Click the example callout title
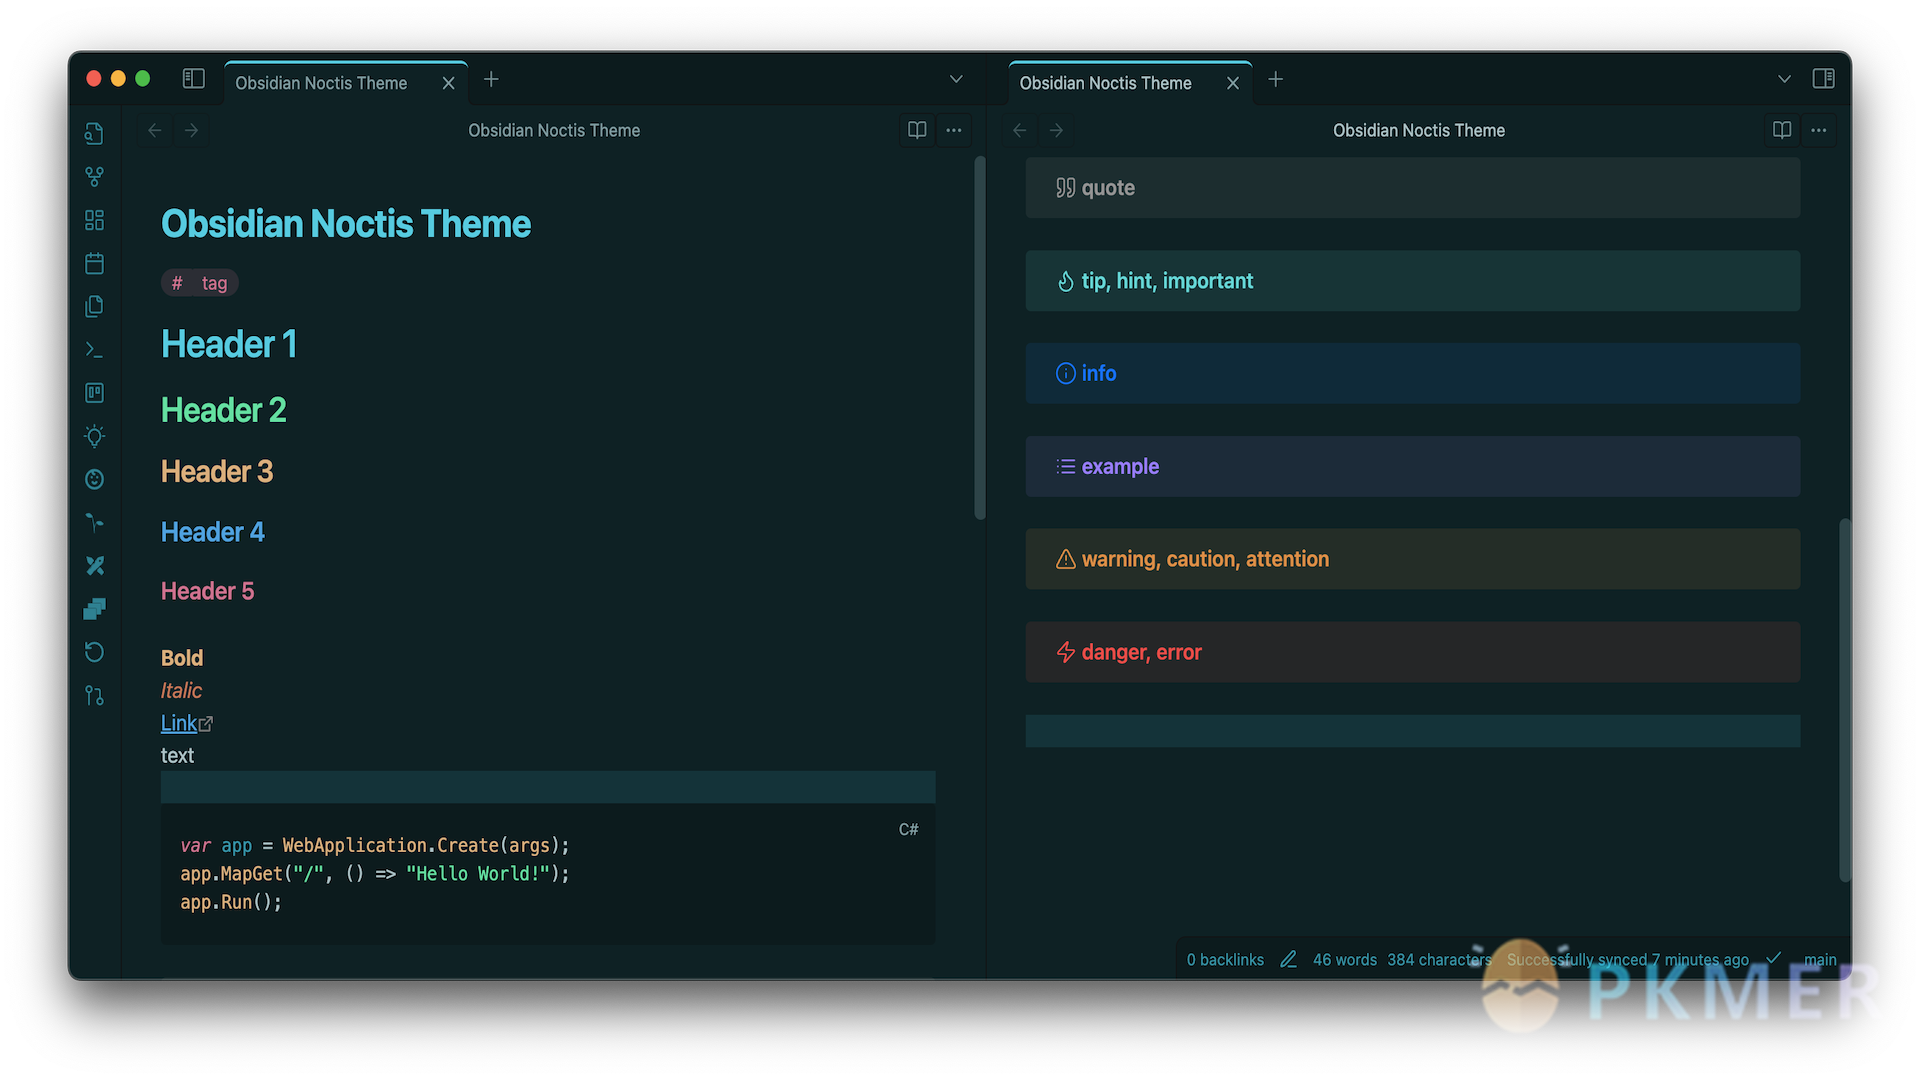1920x1080 pixels. pyautogui.click(x=1120, y=466)
